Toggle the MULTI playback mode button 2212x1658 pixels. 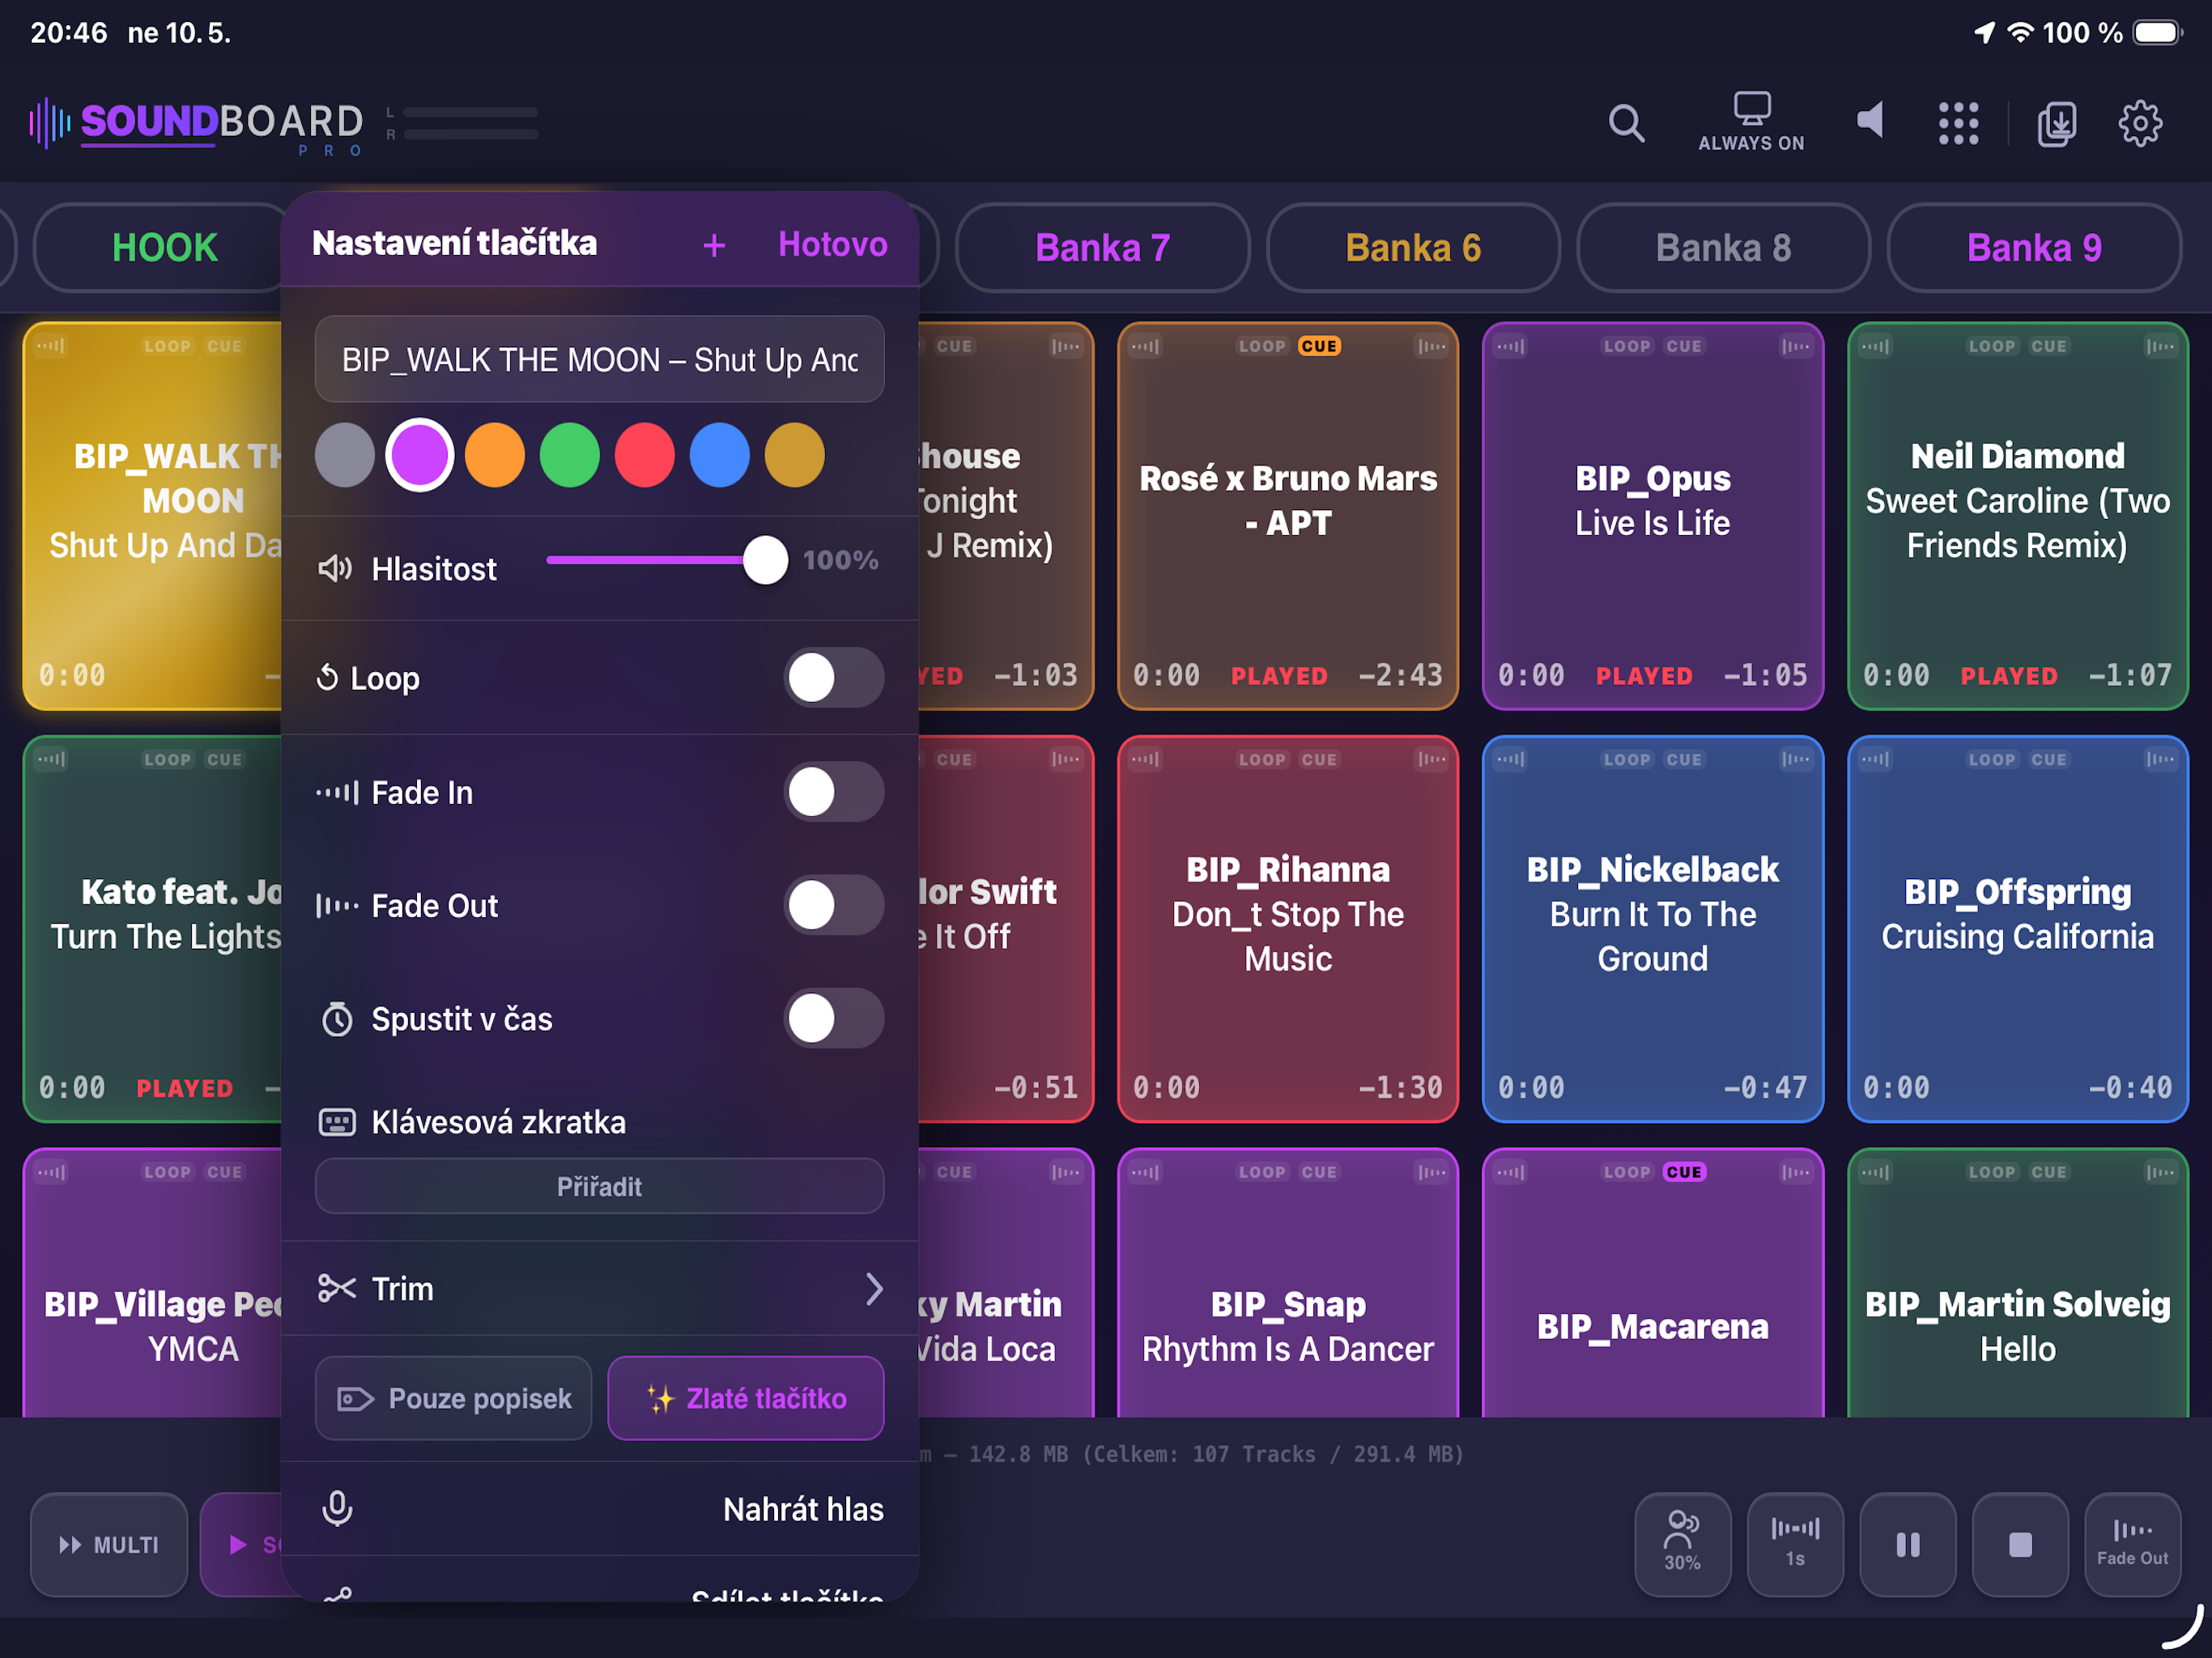pyautogui.click(x=109, y=1544)
